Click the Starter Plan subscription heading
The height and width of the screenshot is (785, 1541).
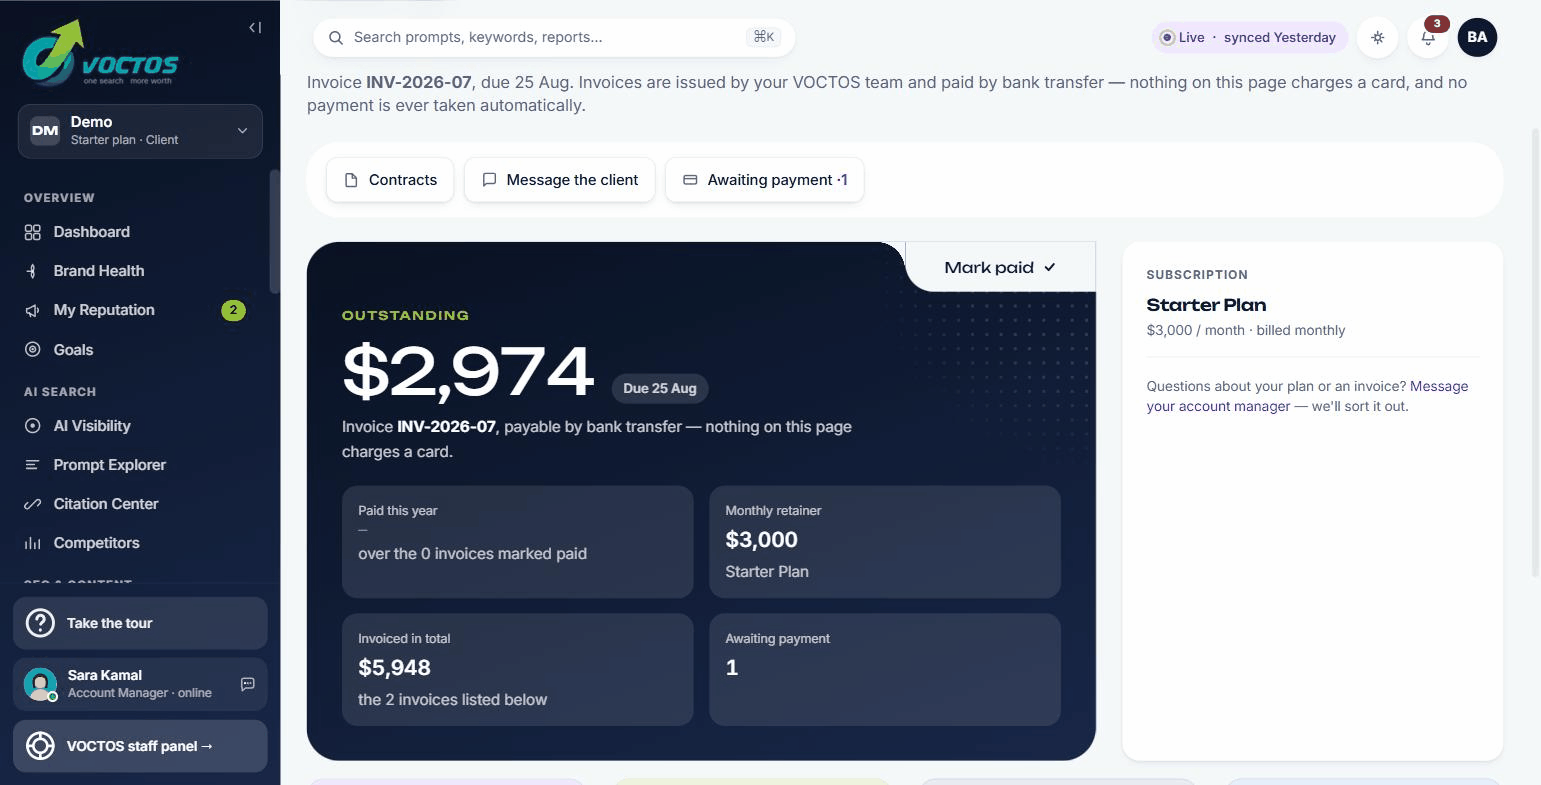(x=1206, y=305)
